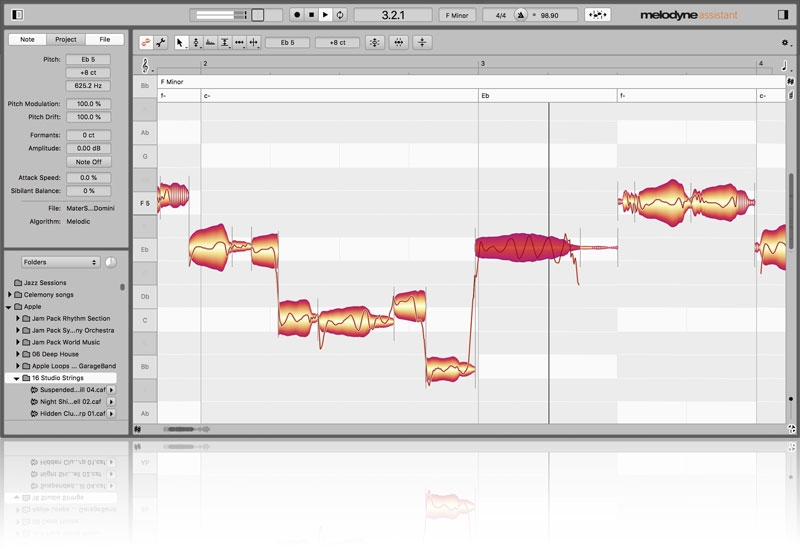
Task: Select the pitch tool in toolbar
Action: pos(195,43)
